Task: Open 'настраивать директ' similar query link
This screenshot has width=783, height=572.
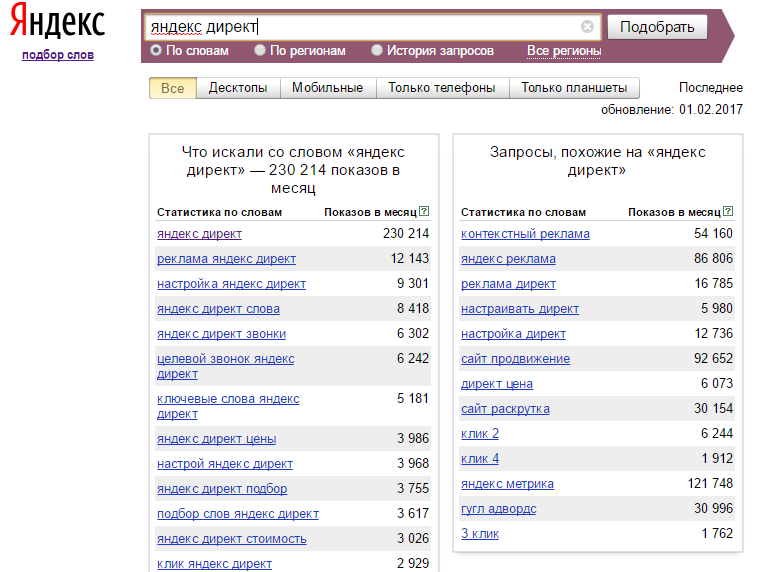Action: tap(520, 309)
